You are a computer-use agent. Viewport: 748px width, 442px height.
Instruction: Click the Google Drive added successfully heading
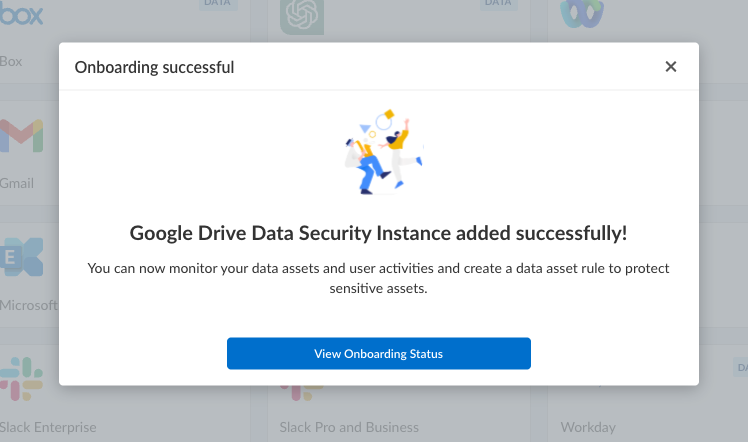click(378, 234)
